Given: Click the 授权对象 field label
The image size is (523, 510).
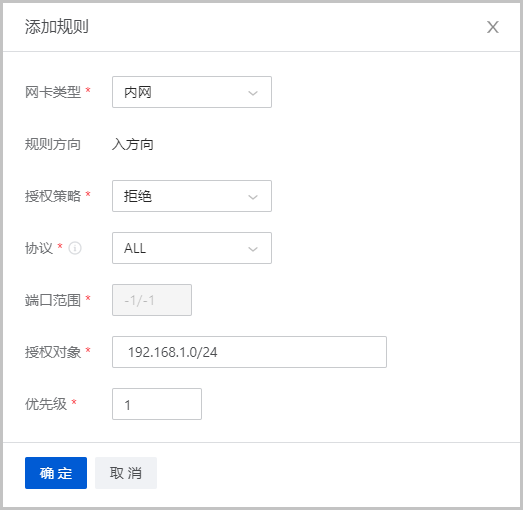Looking at the screenshot, I should (53, 352).
